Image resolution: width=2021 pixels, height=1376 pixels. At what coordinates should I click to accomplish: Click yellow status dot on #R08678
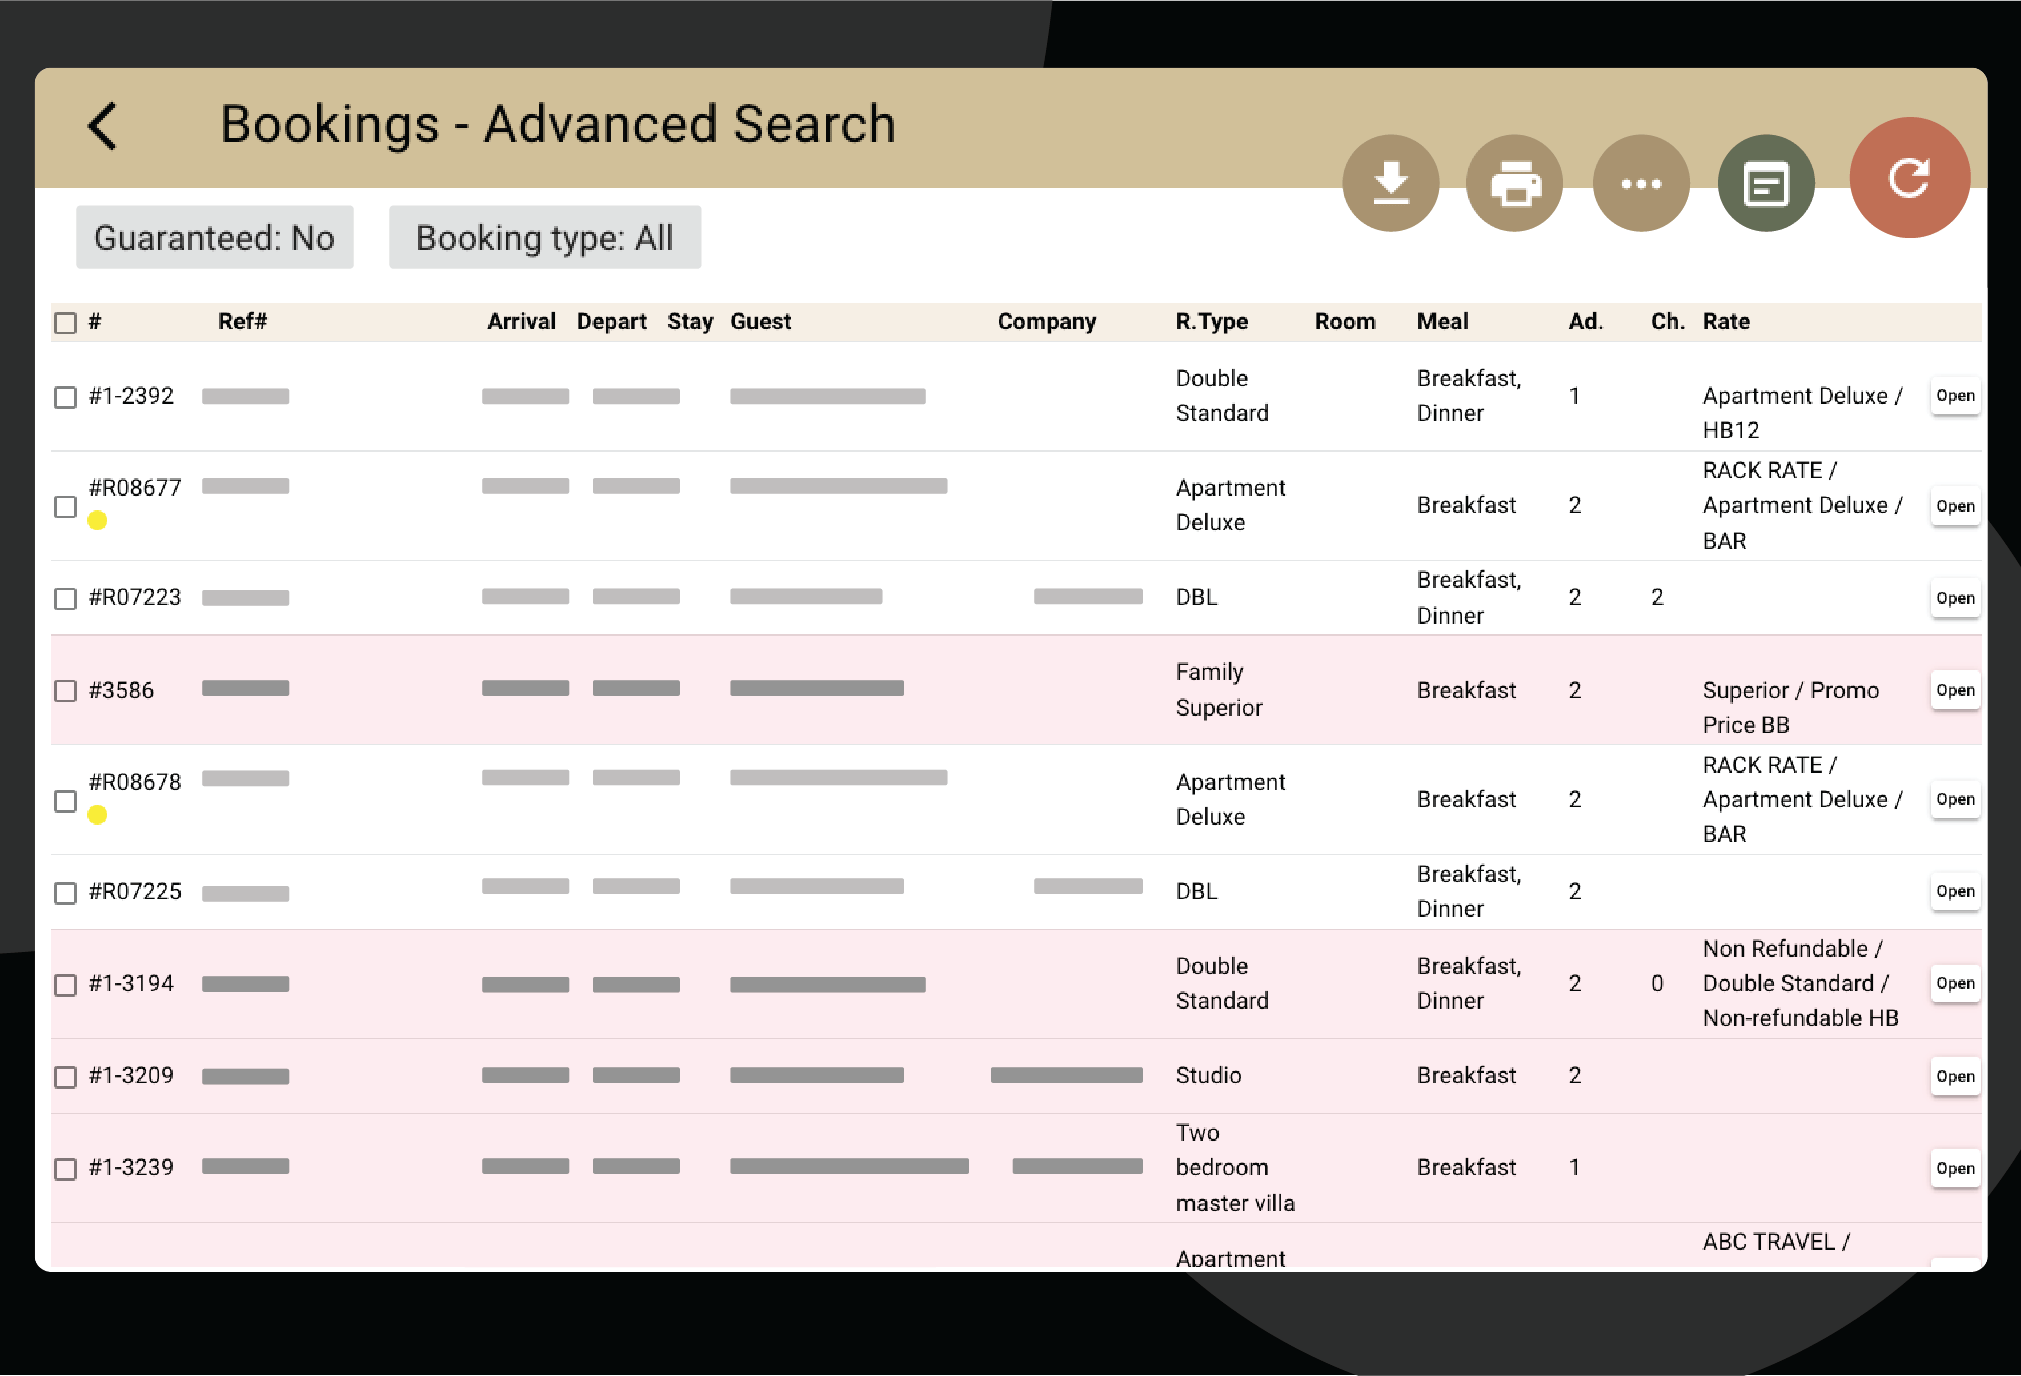97,815
